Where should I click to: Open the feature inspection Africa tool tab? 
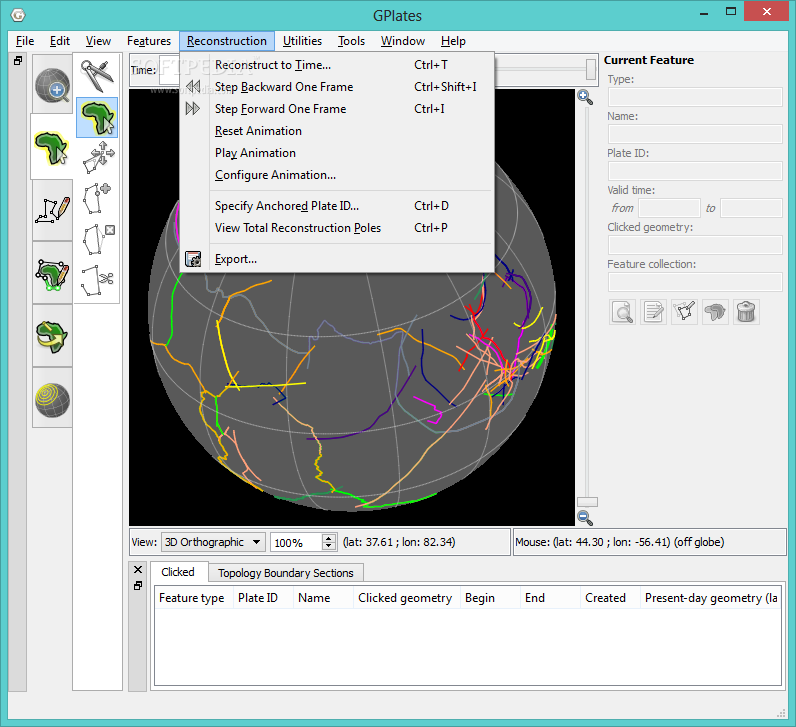point(51,147)
